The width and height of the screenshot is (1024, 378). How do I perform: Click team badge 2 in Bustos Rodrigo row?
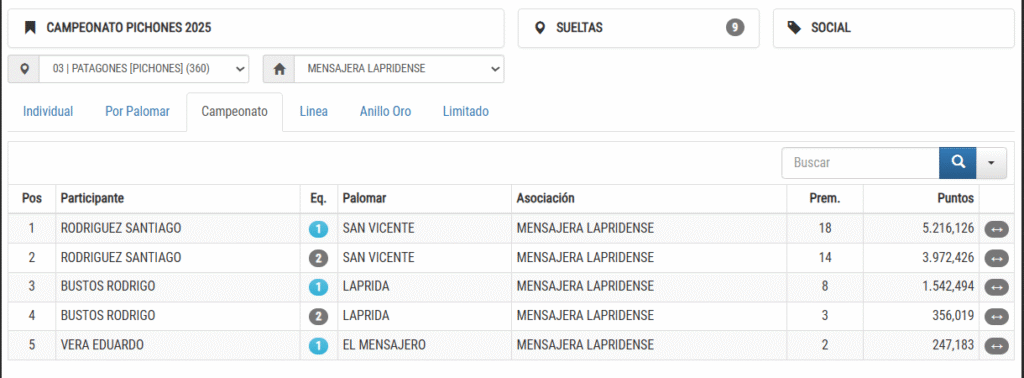[x=318, y=317]
